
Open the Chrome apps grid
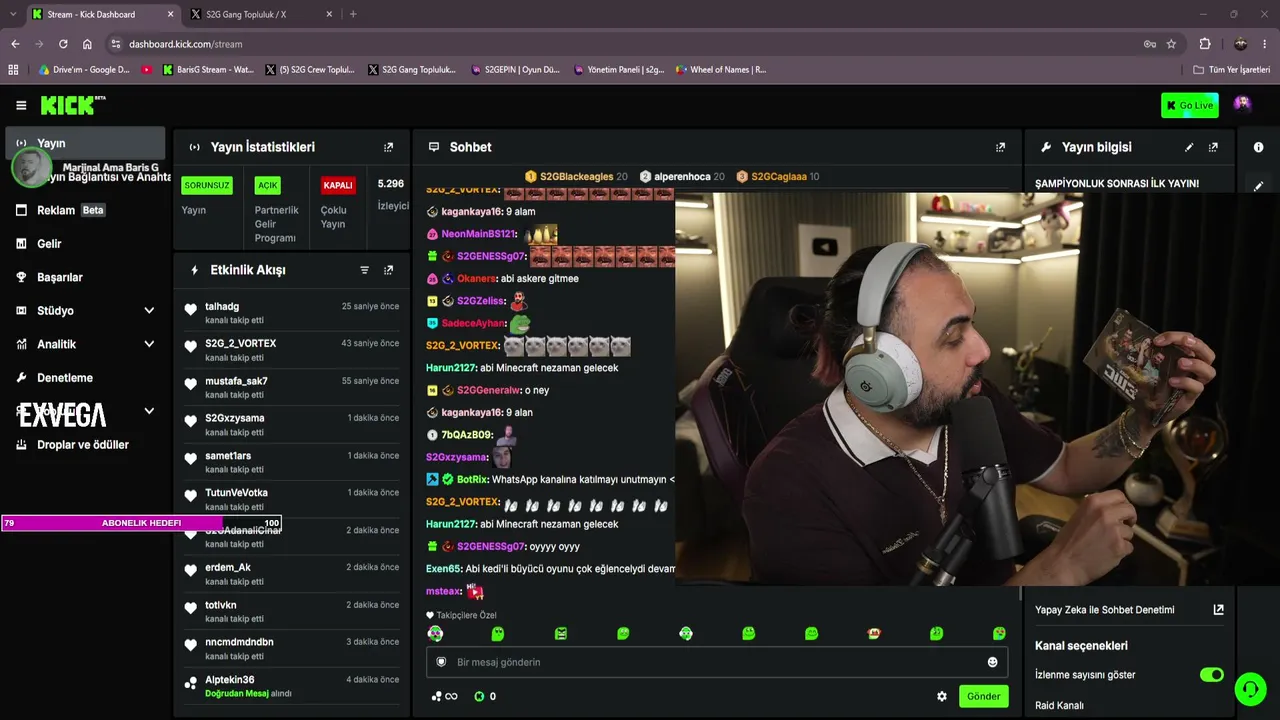(x=13, y=70)
